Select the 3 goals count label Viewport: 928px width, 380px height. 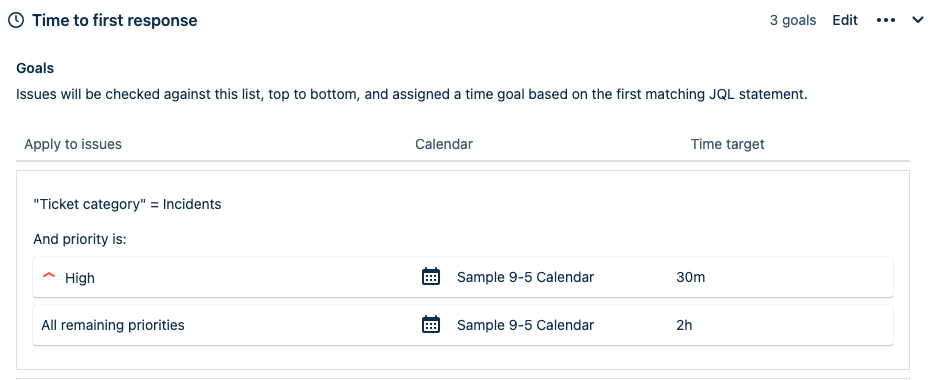pos(792,20)
